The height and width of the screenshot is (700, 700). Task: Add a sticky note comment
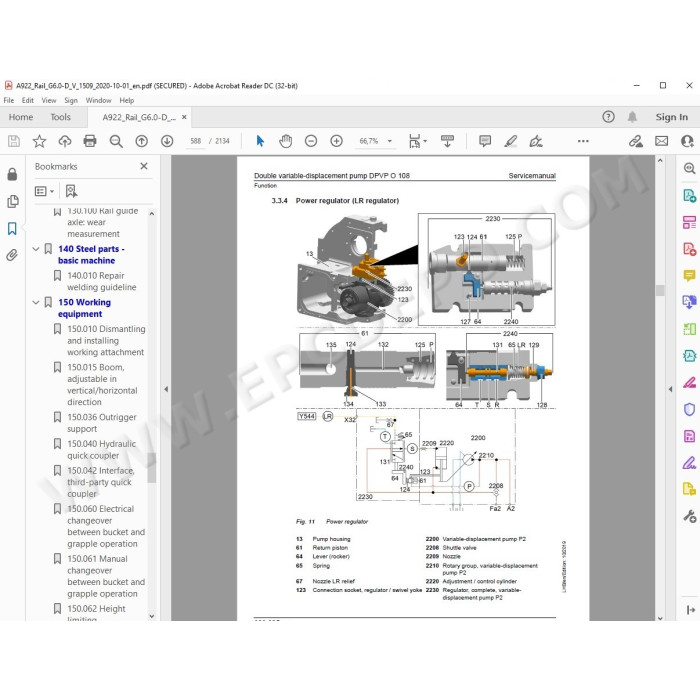click(x=485, y=142)
